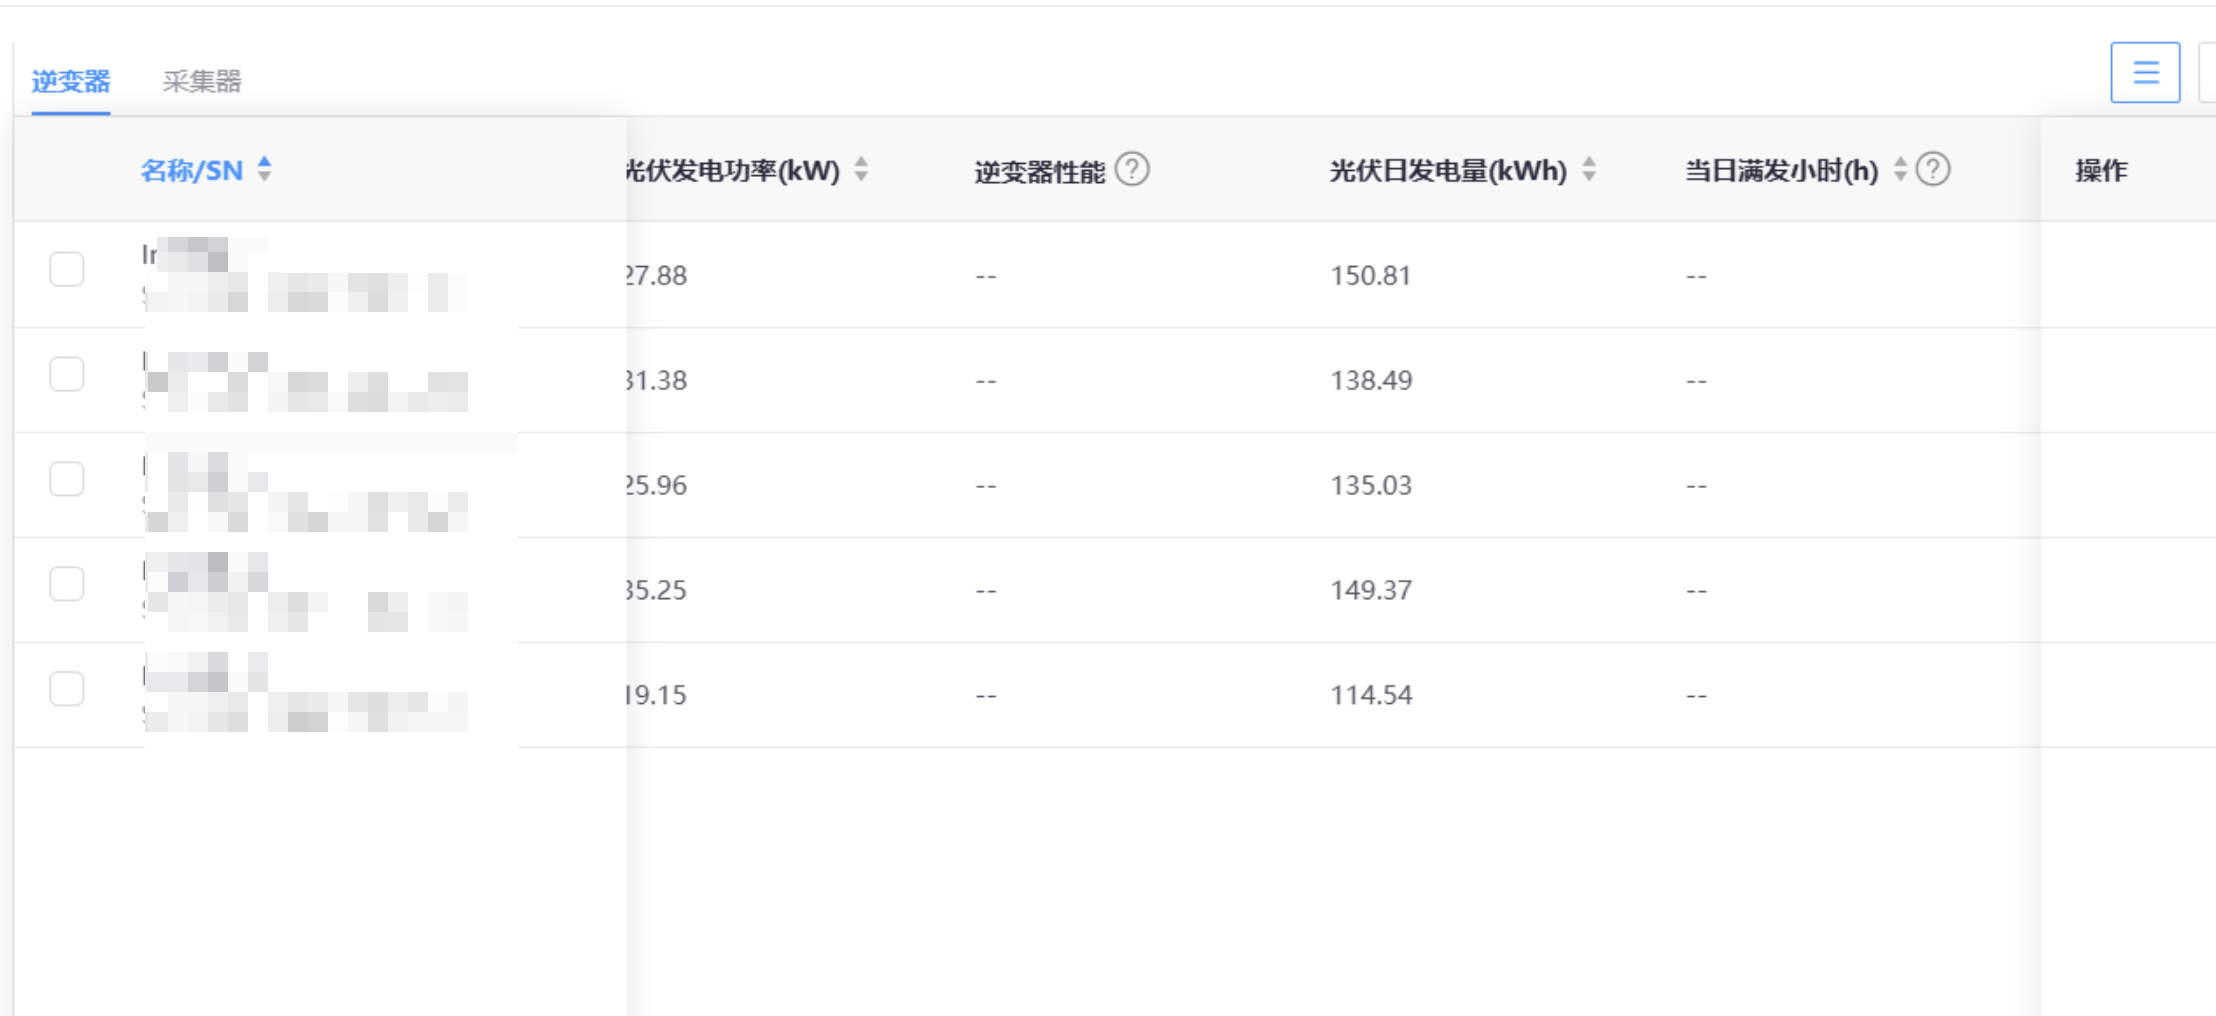The width and height of the screenshot is (2216, 1016).
Task: Click the 操作 column header
Action: tap(2101, 171)
